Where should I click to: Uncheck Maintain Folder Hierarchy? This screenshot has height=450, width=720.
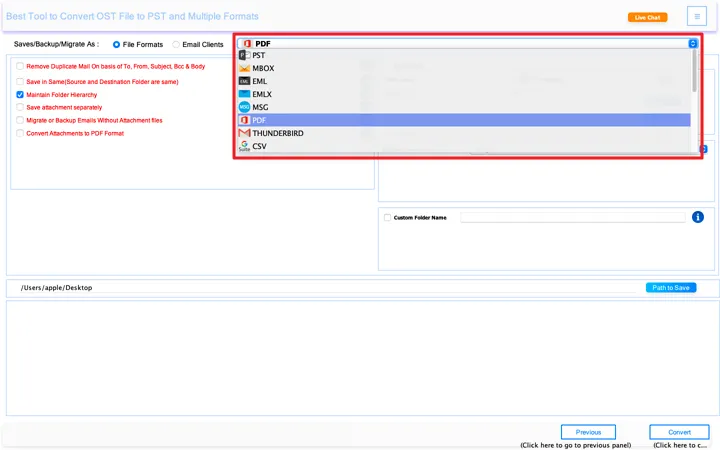[x=19, y=94]
